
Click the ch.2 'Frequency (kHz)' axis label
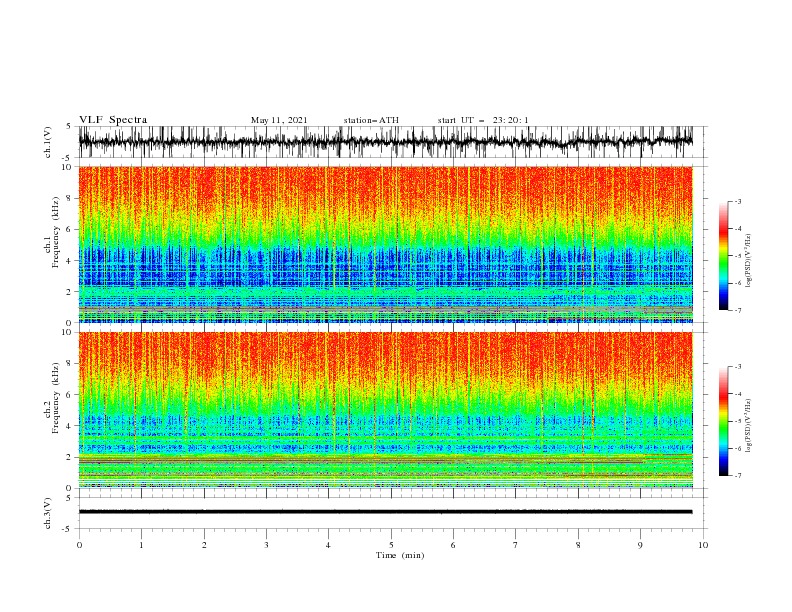point(56,397)
